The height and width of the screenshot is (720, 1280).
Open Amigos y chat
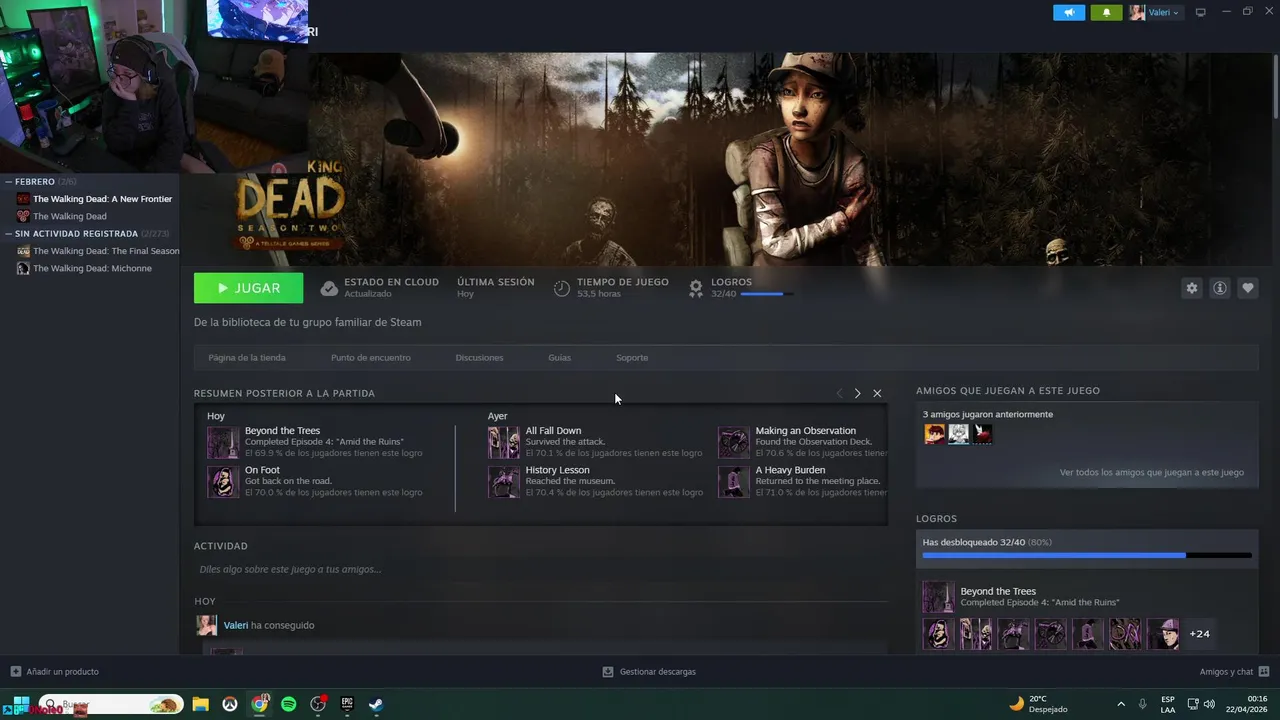(x=1234, y=671)
